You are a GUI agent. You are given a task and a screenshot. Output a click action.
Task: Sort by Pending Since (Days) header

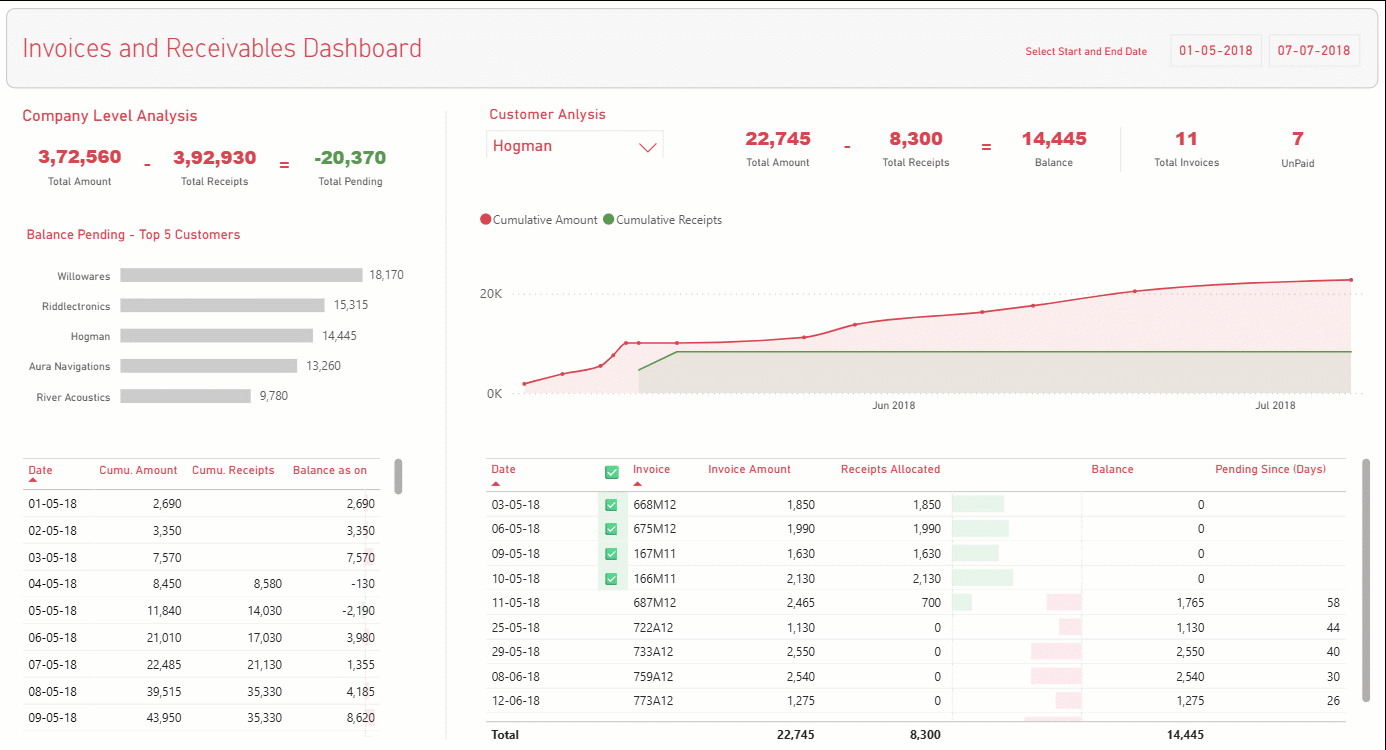pyautogui.click(x=1270, y=469)
